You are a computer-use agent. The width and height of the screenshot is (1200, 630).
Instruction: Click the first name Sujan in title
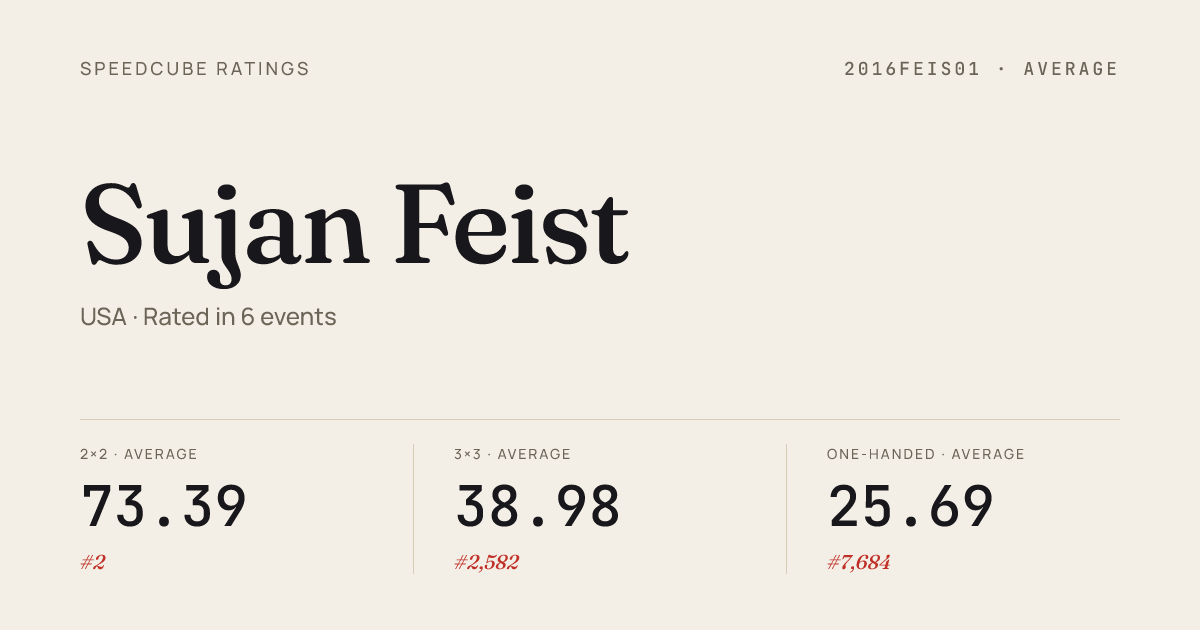coord(226,225)
